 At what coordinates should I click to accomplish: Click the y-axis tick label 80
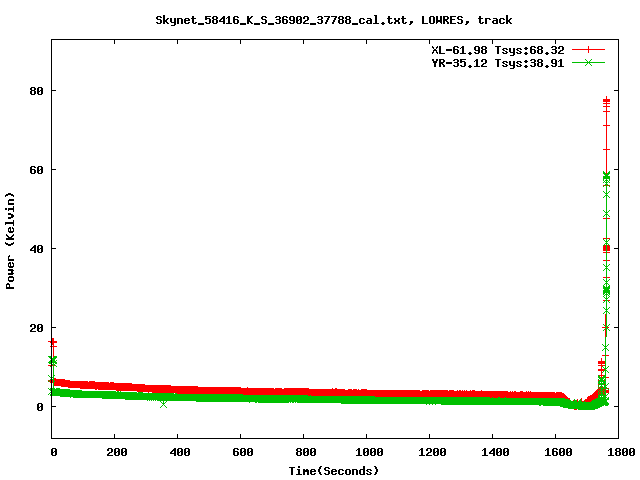click(x=36, y=91)
